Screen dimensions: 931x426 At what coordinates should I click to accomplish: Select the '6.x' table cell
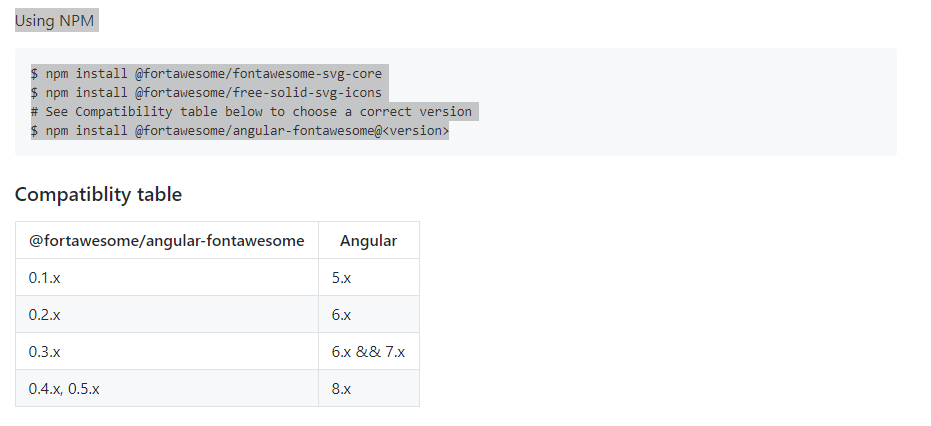tap(369, 314)
